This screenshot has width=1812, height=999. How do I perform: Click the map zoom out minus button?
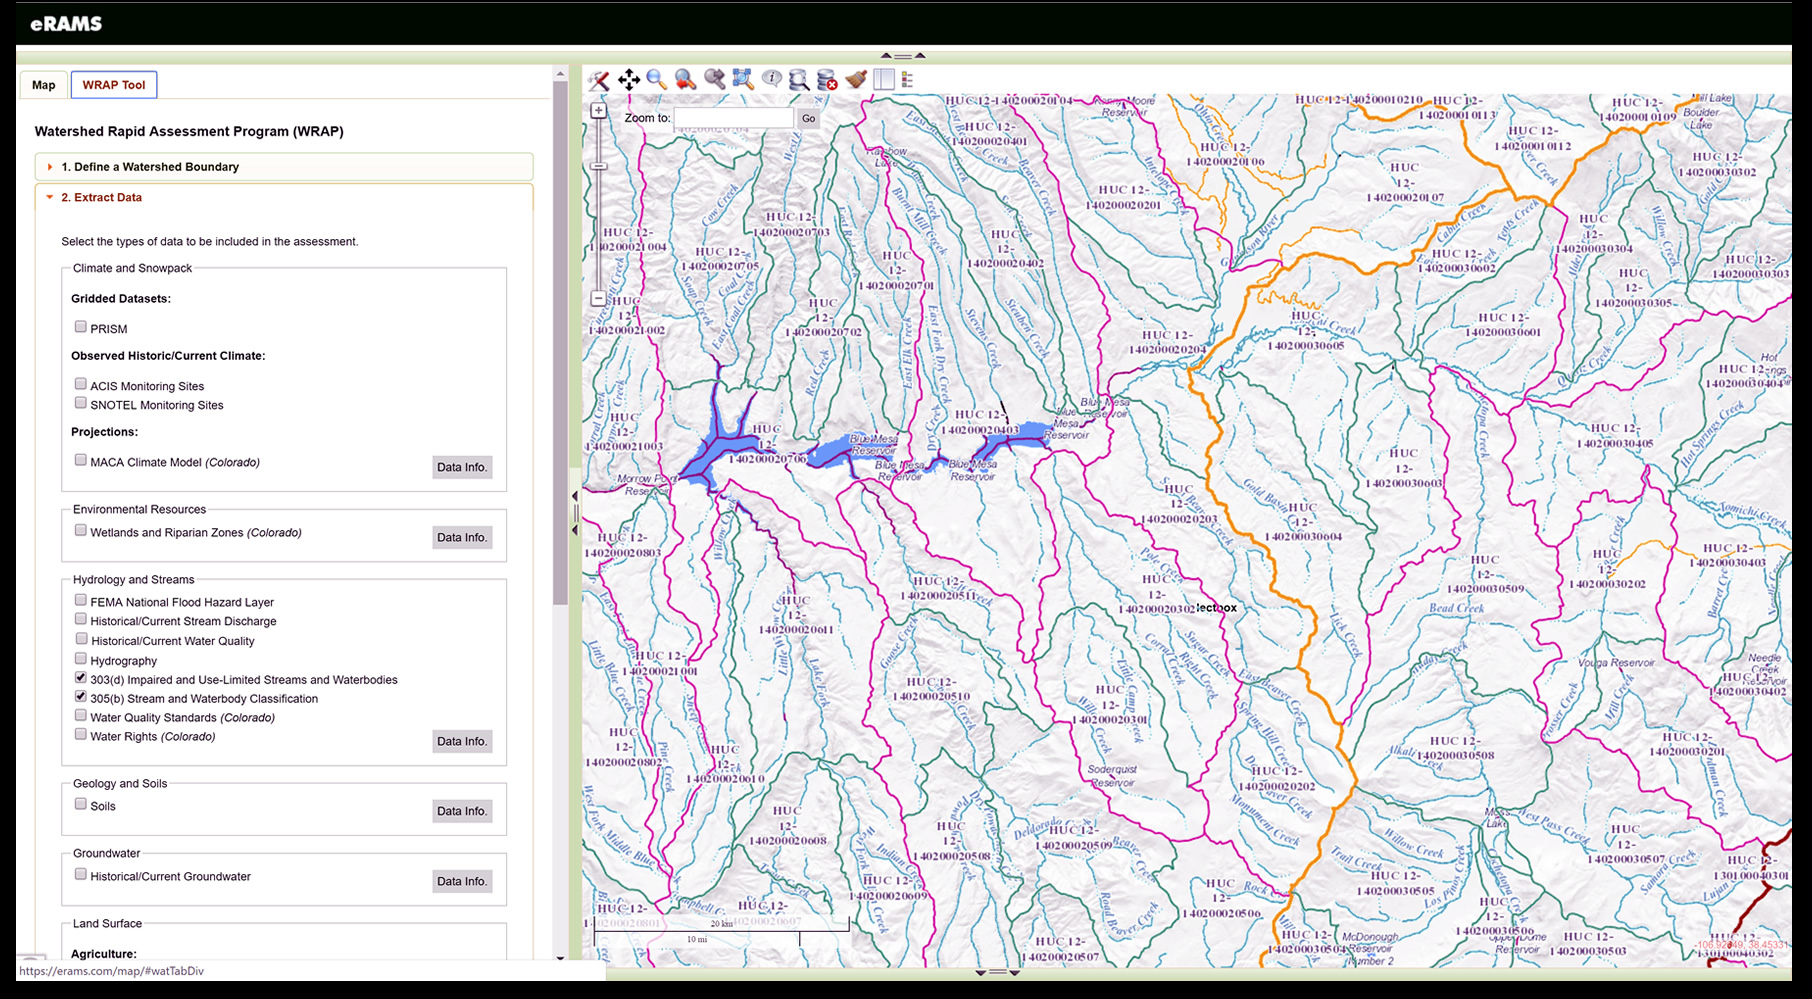click(598, 298)
